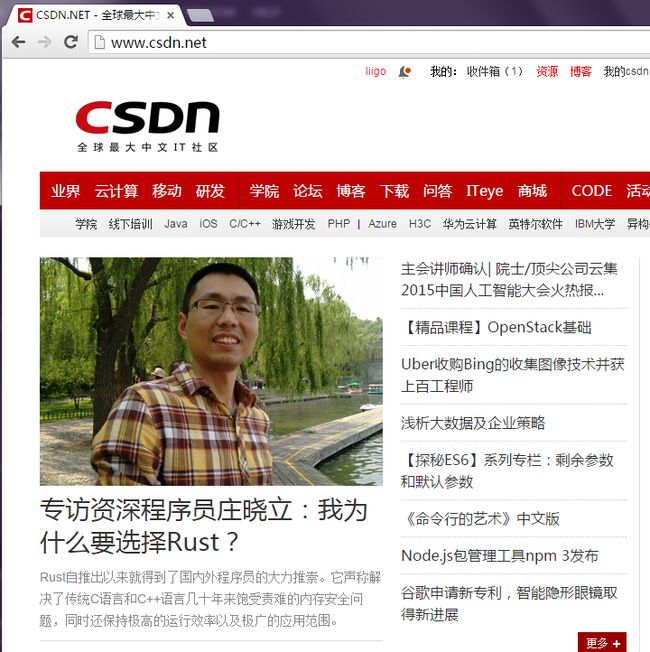Click the browser forward arrow
Viewport: 650px width, 652px height.
pos(44,42)
